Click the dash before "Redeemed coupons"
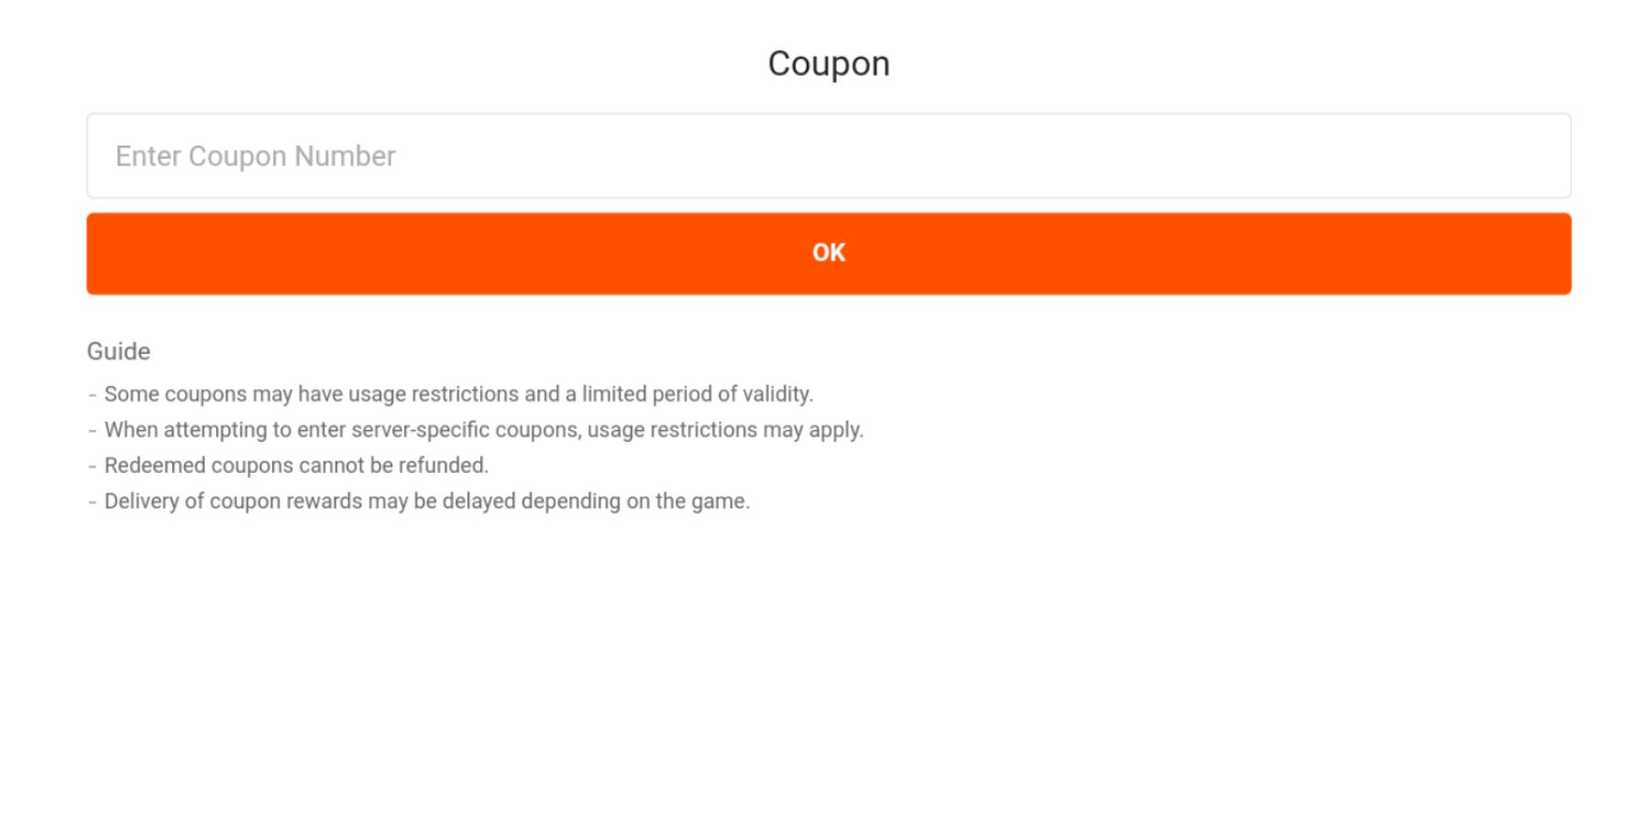The width and height of the screenshot is (1650, 825). click(93, 466)
